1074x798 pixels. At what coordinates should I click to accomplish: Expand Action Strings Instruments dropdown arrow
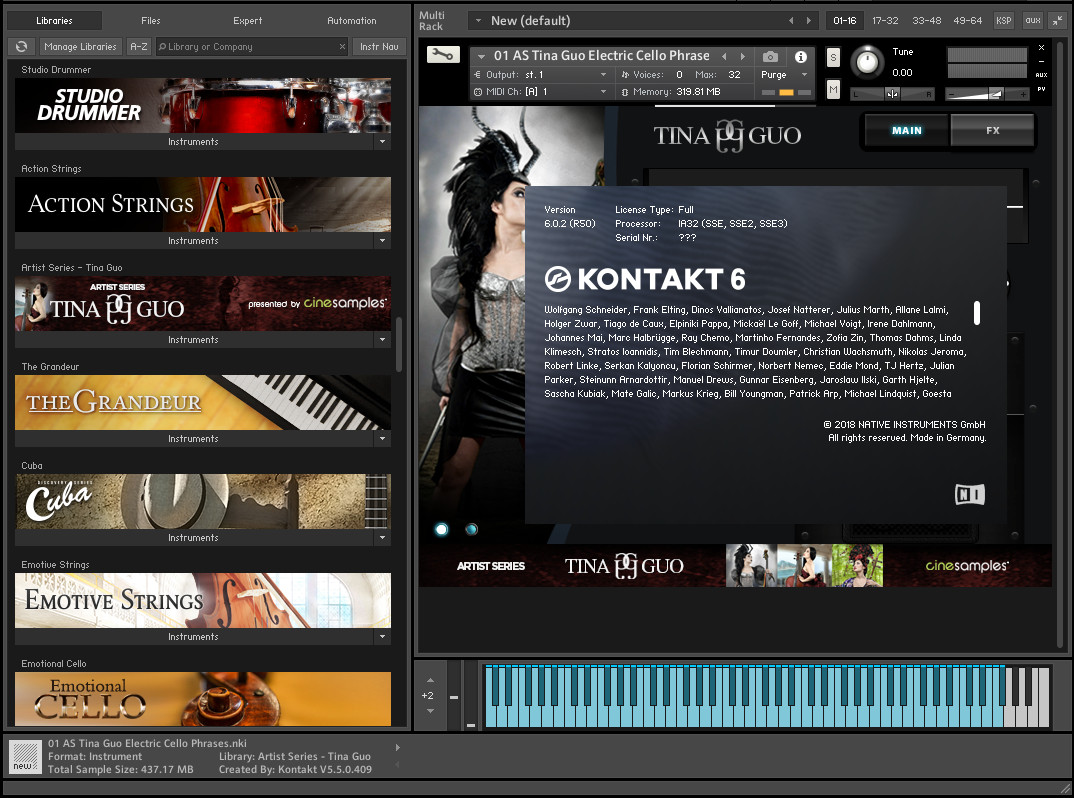pos(382,241)
